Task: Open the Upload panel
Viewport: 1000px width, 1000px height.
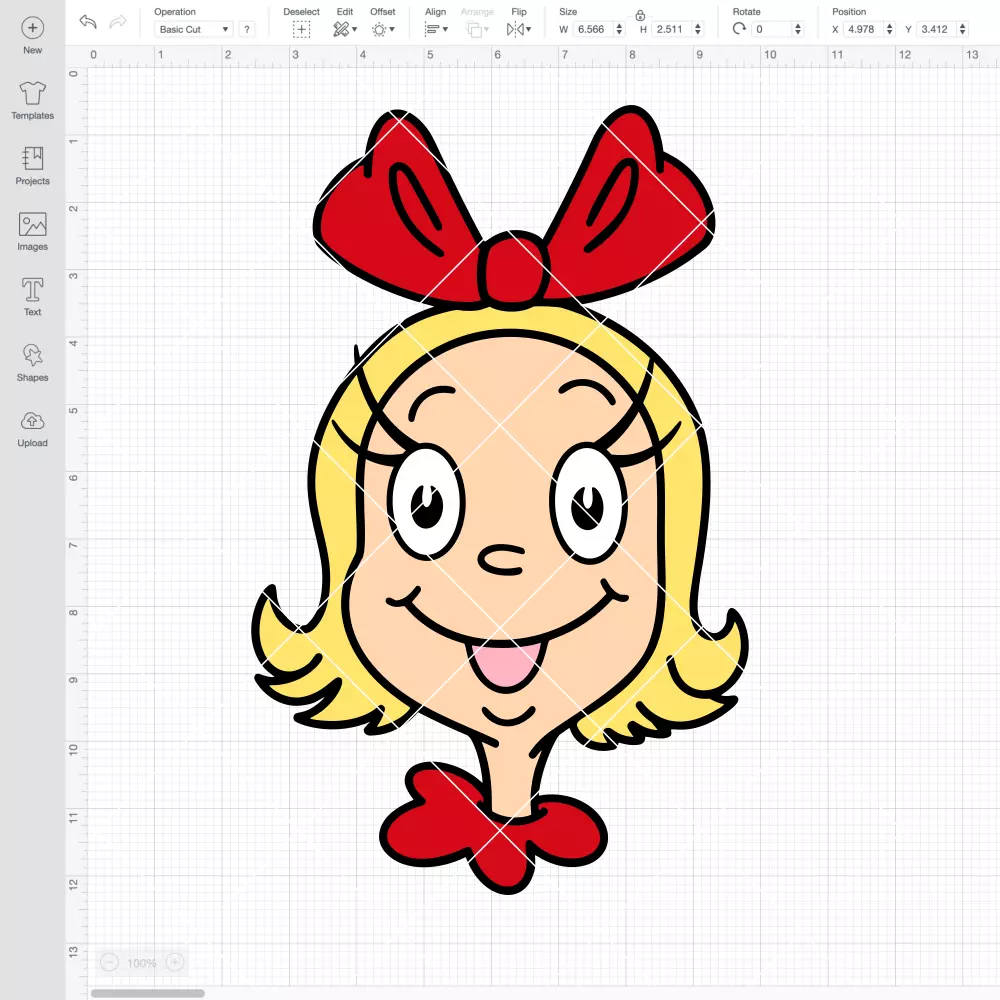Action: pos(33,428)
